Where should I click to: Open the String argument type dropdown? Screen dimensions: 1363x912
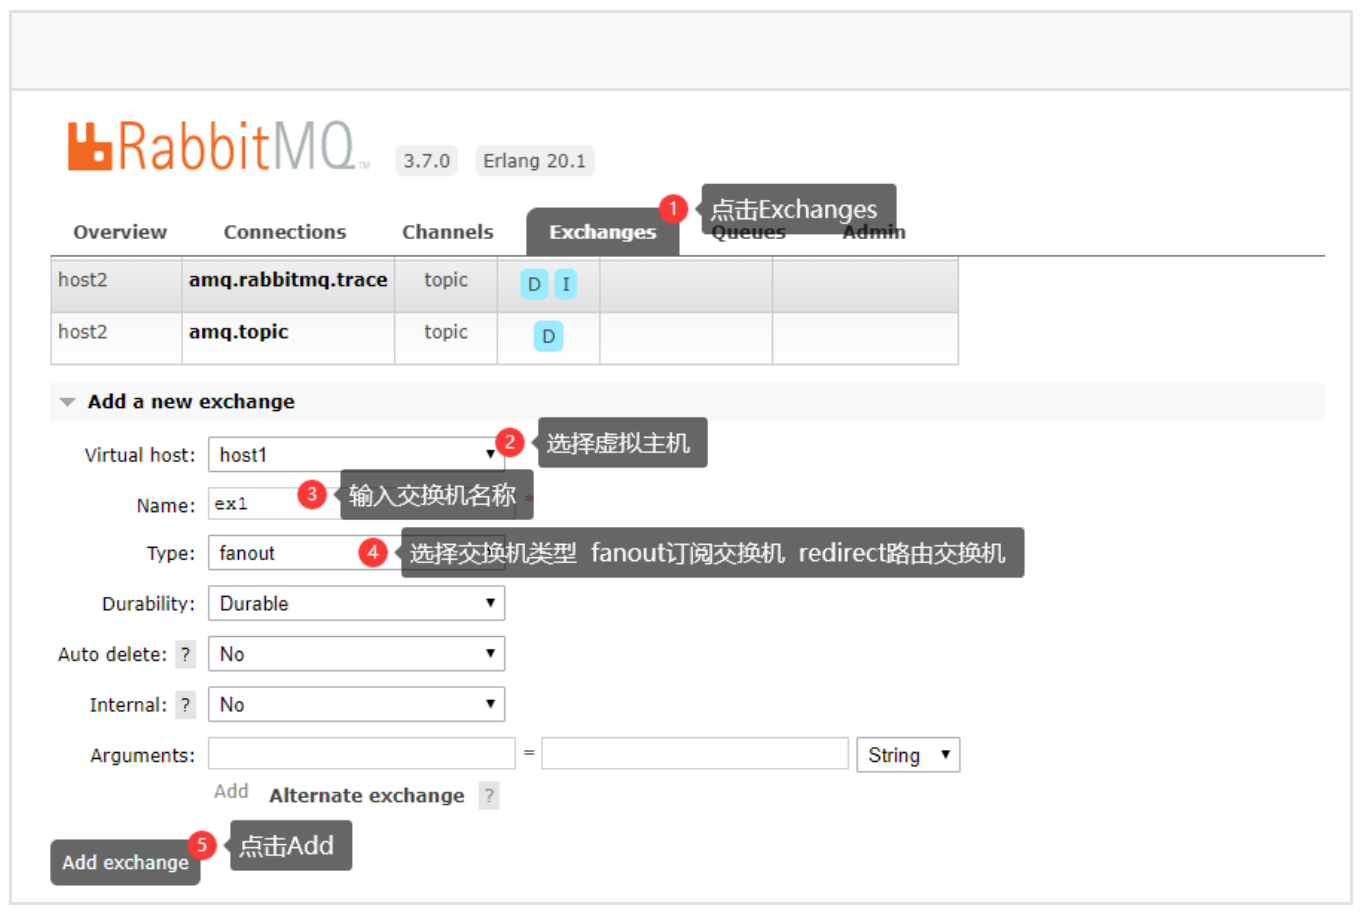pyautogui.click(x=907, y=755)
